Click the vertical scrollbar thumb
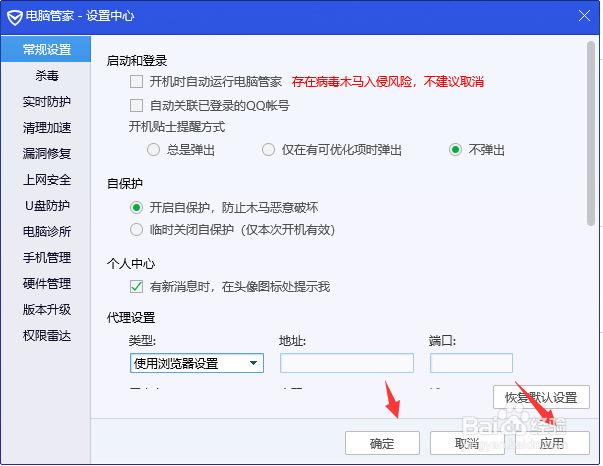This screenshot has height=466, width=603. coord(591,134)
